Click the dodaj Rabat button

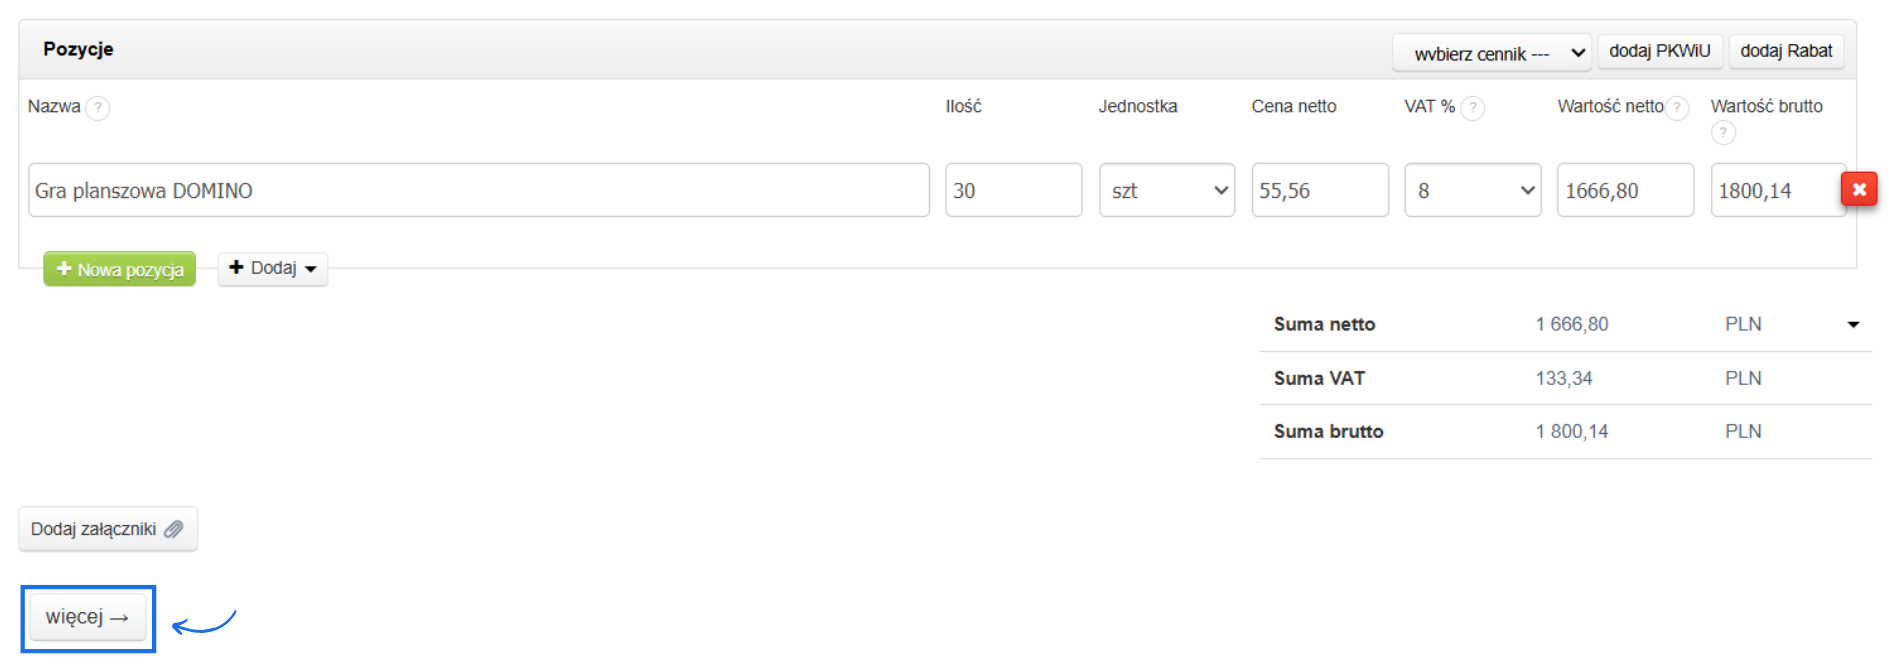1786,51
